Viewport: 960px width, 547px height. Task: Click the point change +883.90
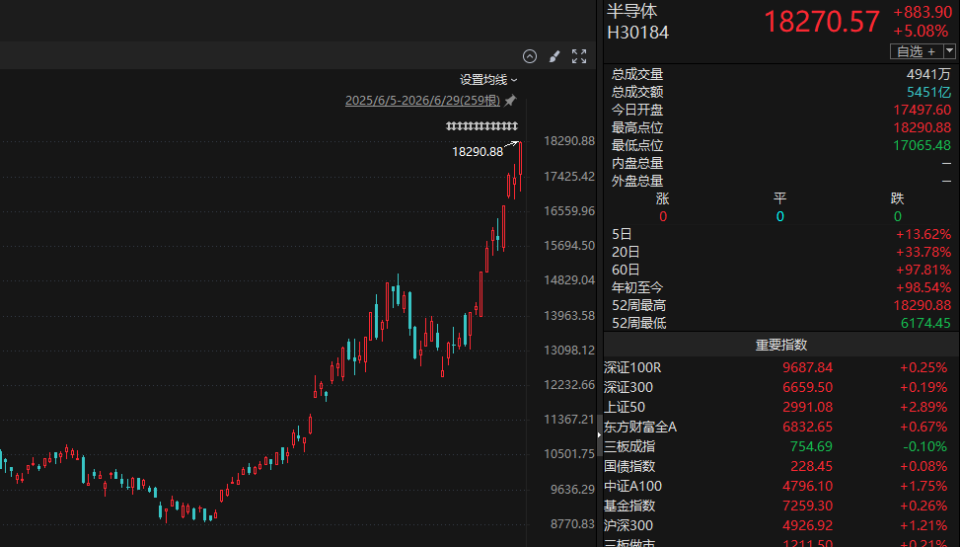[923, 12]
